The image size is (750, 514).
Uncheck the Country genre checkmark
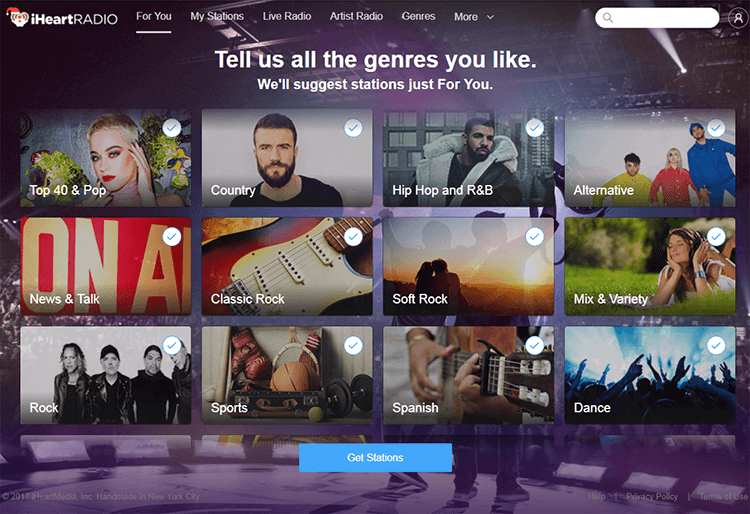coord(353,128)
